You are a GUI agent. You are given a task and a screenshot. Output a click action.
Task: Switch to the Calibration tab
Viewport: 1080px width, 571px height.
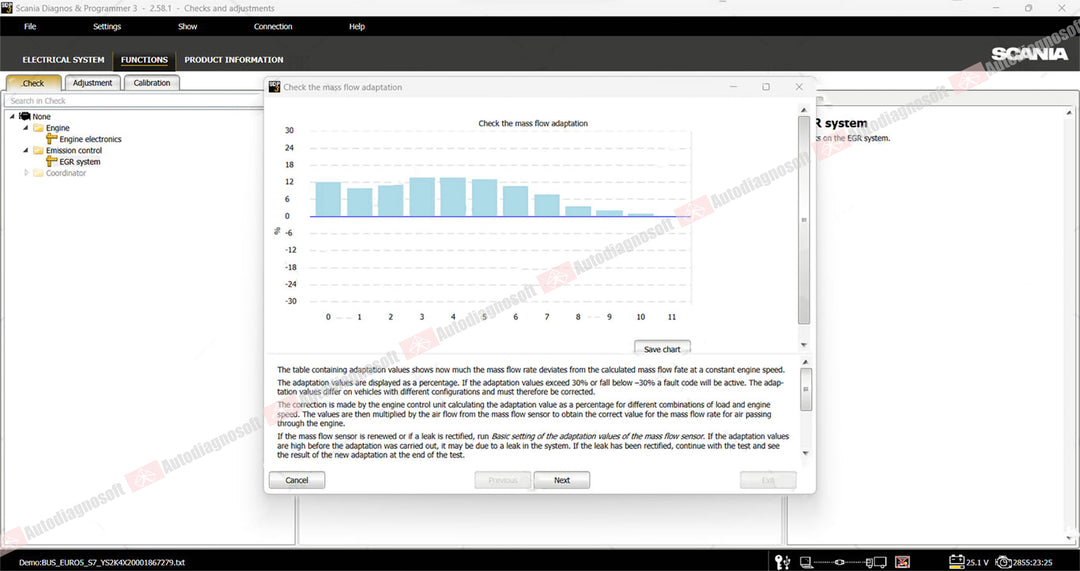coord(152,83)
